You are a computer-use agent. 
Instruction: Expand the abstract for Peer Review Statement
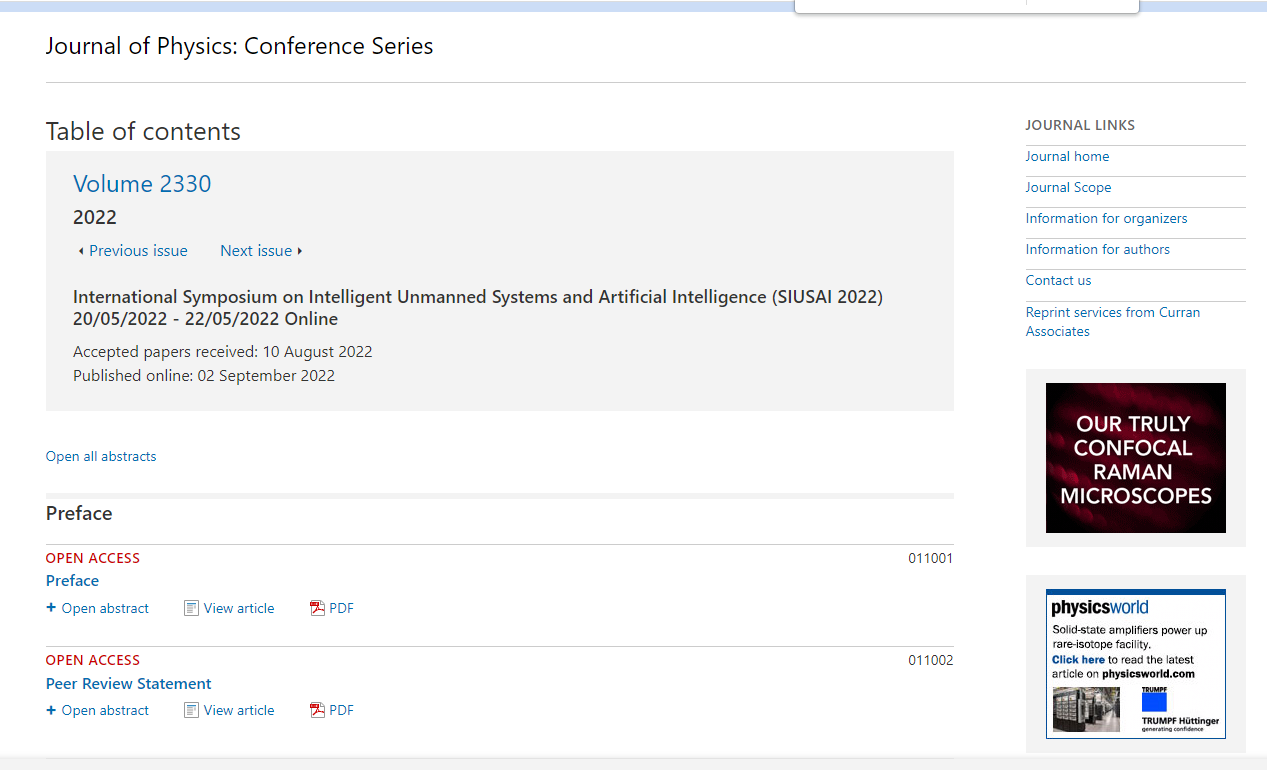97,710
